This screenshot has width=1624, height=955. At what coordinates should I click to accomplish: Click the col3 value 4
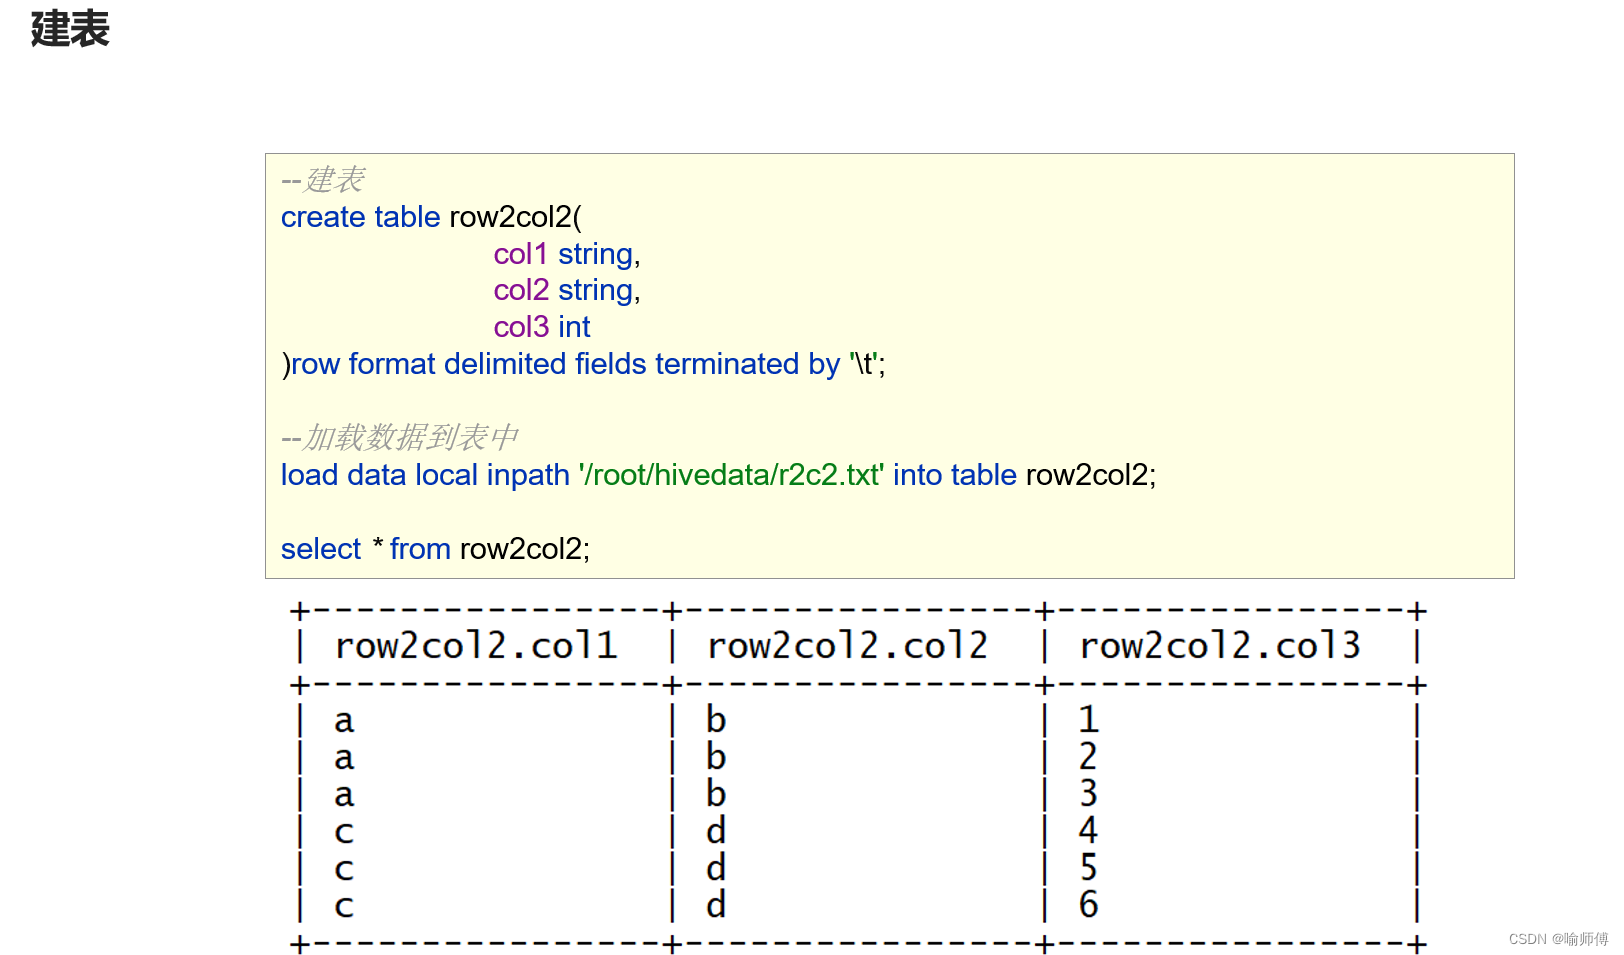click(1089, 831)
